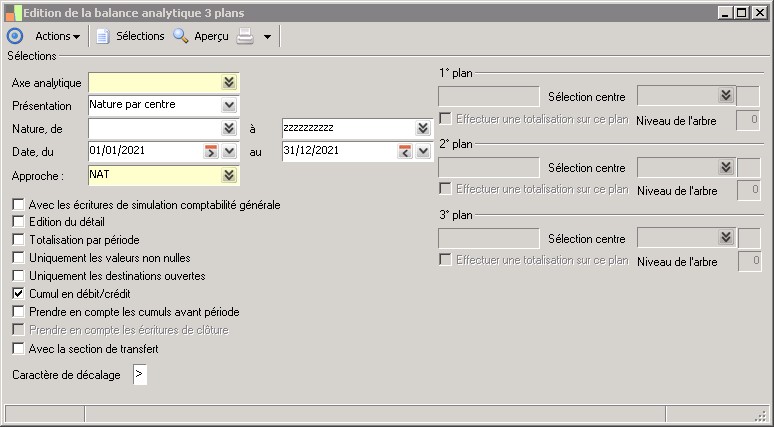Open the dropdown arrow next to the printer
The width and height of the screenshot is (774, 427).
pyautogui.click(x=267, y=37)
